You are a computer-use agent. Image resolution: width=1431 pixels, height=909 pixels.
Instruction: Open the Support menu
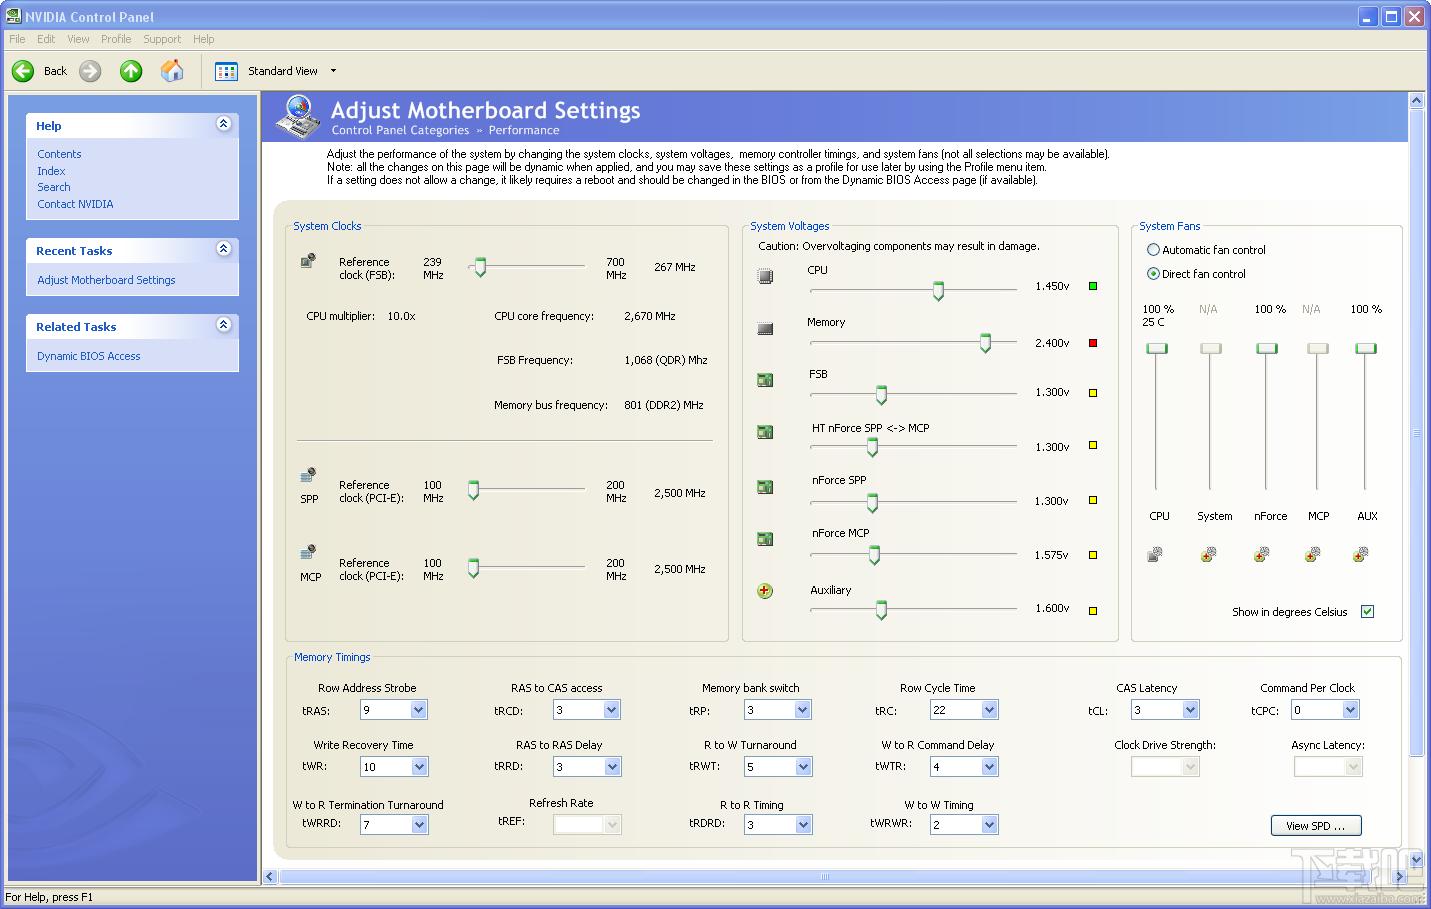(x=162, y=39)
